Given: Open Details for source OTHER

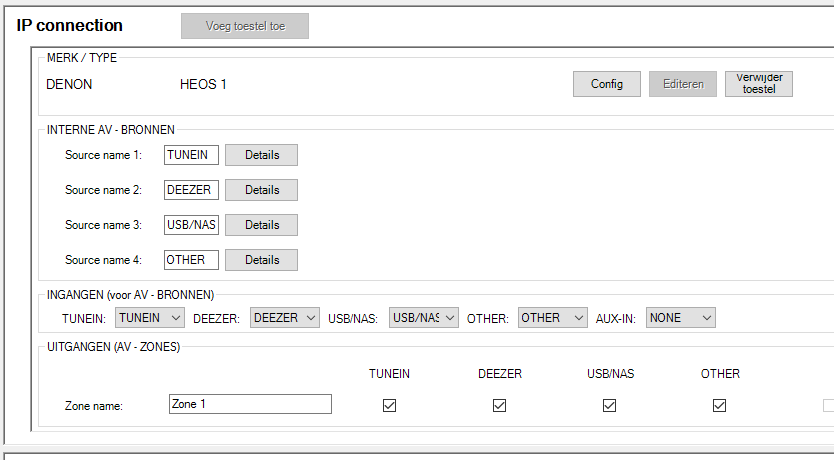Looking at the screenshot, I should pyautogui.click(x=261, y=260).
